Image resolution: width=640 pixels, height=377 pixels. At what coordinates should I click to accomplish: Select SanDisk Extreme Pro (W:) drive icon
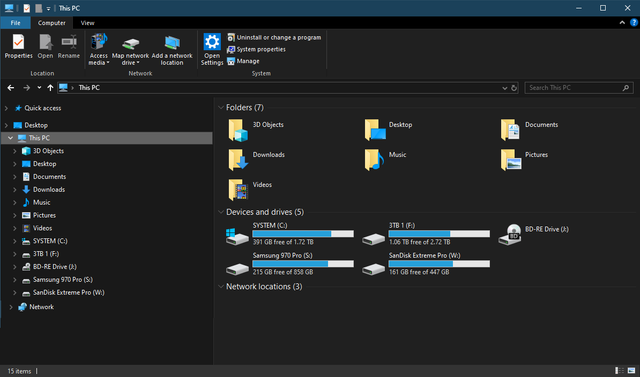click(x=373, y=269)
